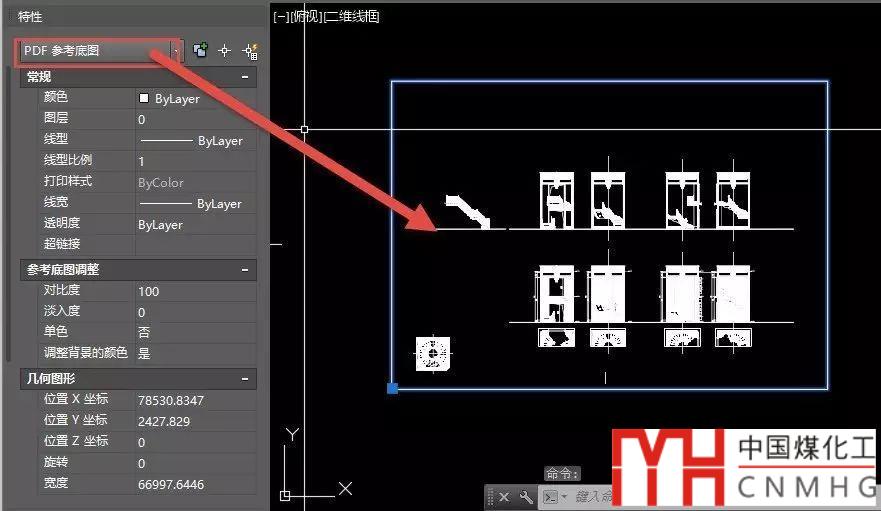881x511 pixels.
Task: Click the 图层 property label
Action: click(x=56, y=118)
